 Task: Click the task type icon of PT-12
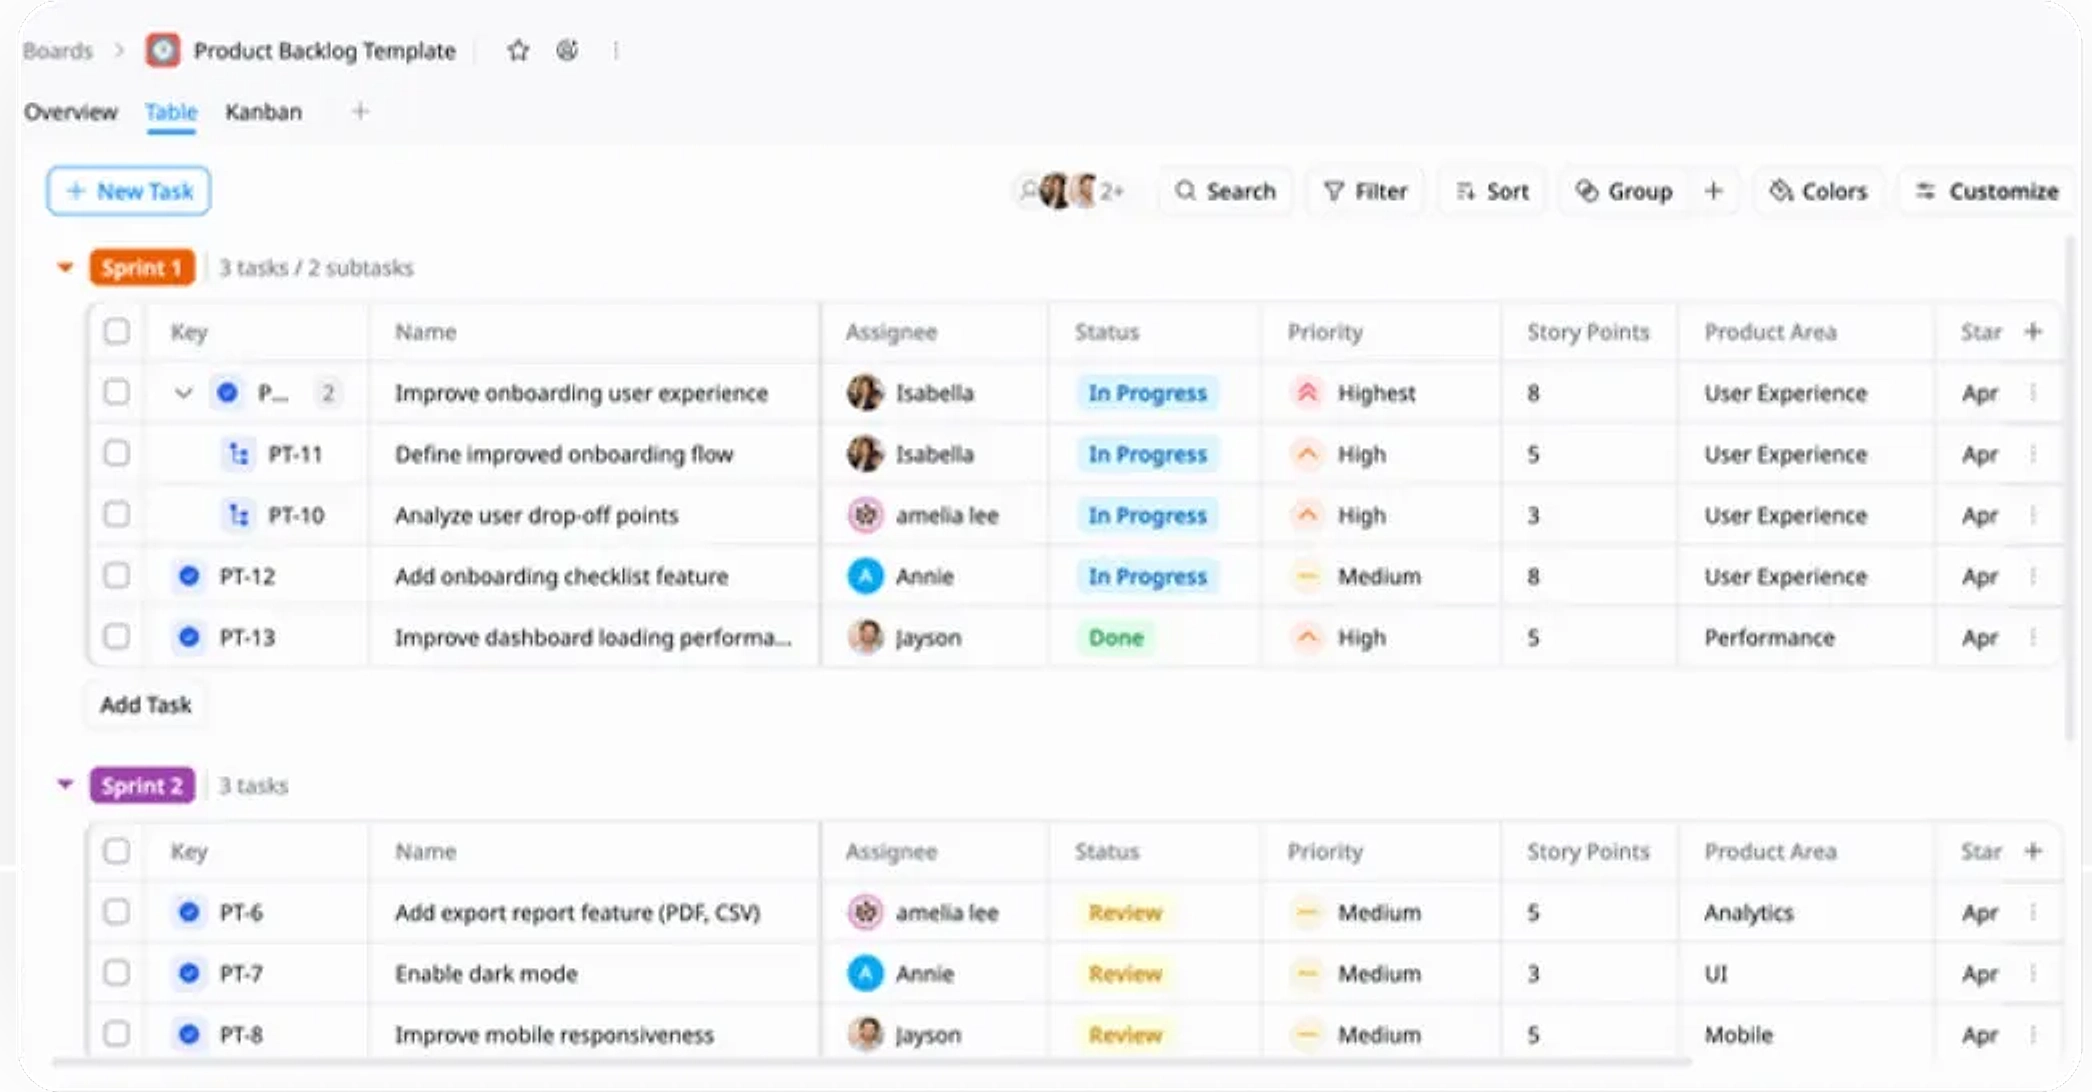(189, 576)
